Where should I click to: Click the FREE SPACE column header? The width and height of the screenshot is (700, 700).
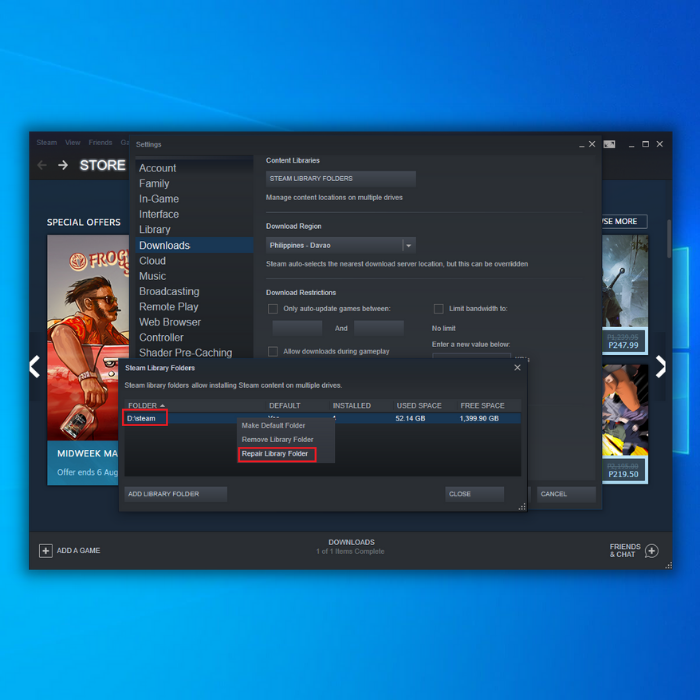482,405
